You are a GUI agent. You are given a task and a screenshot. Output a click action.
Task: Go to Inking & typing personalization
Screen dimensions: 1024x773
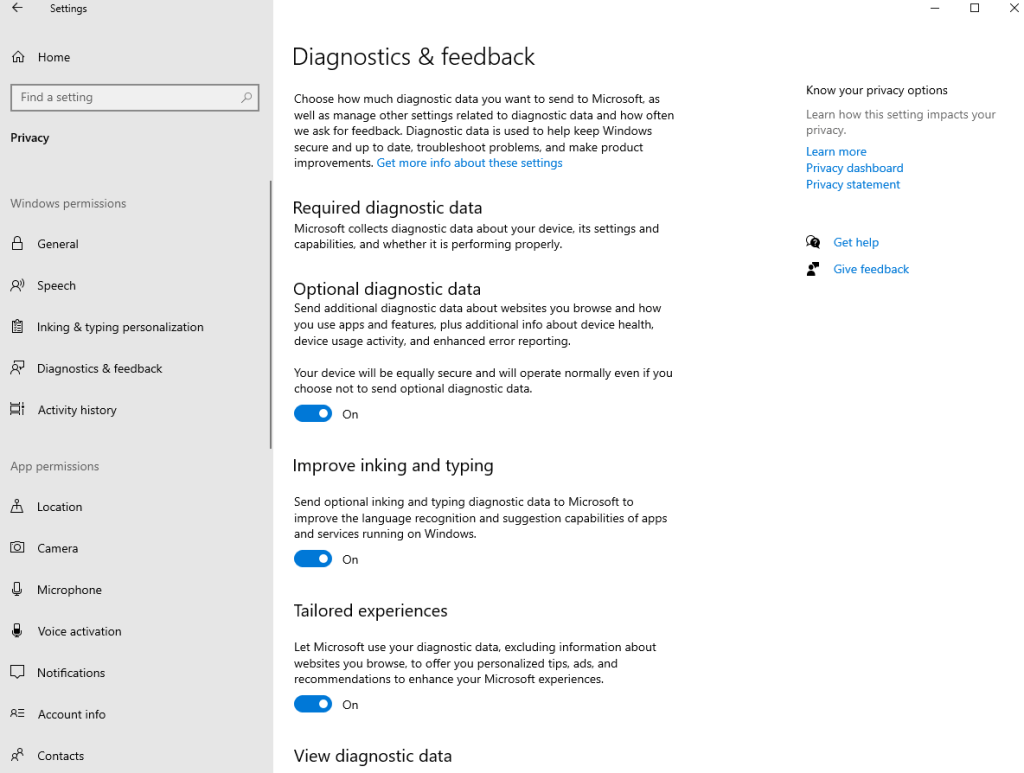pyautogui.click(x=120, y=327)
